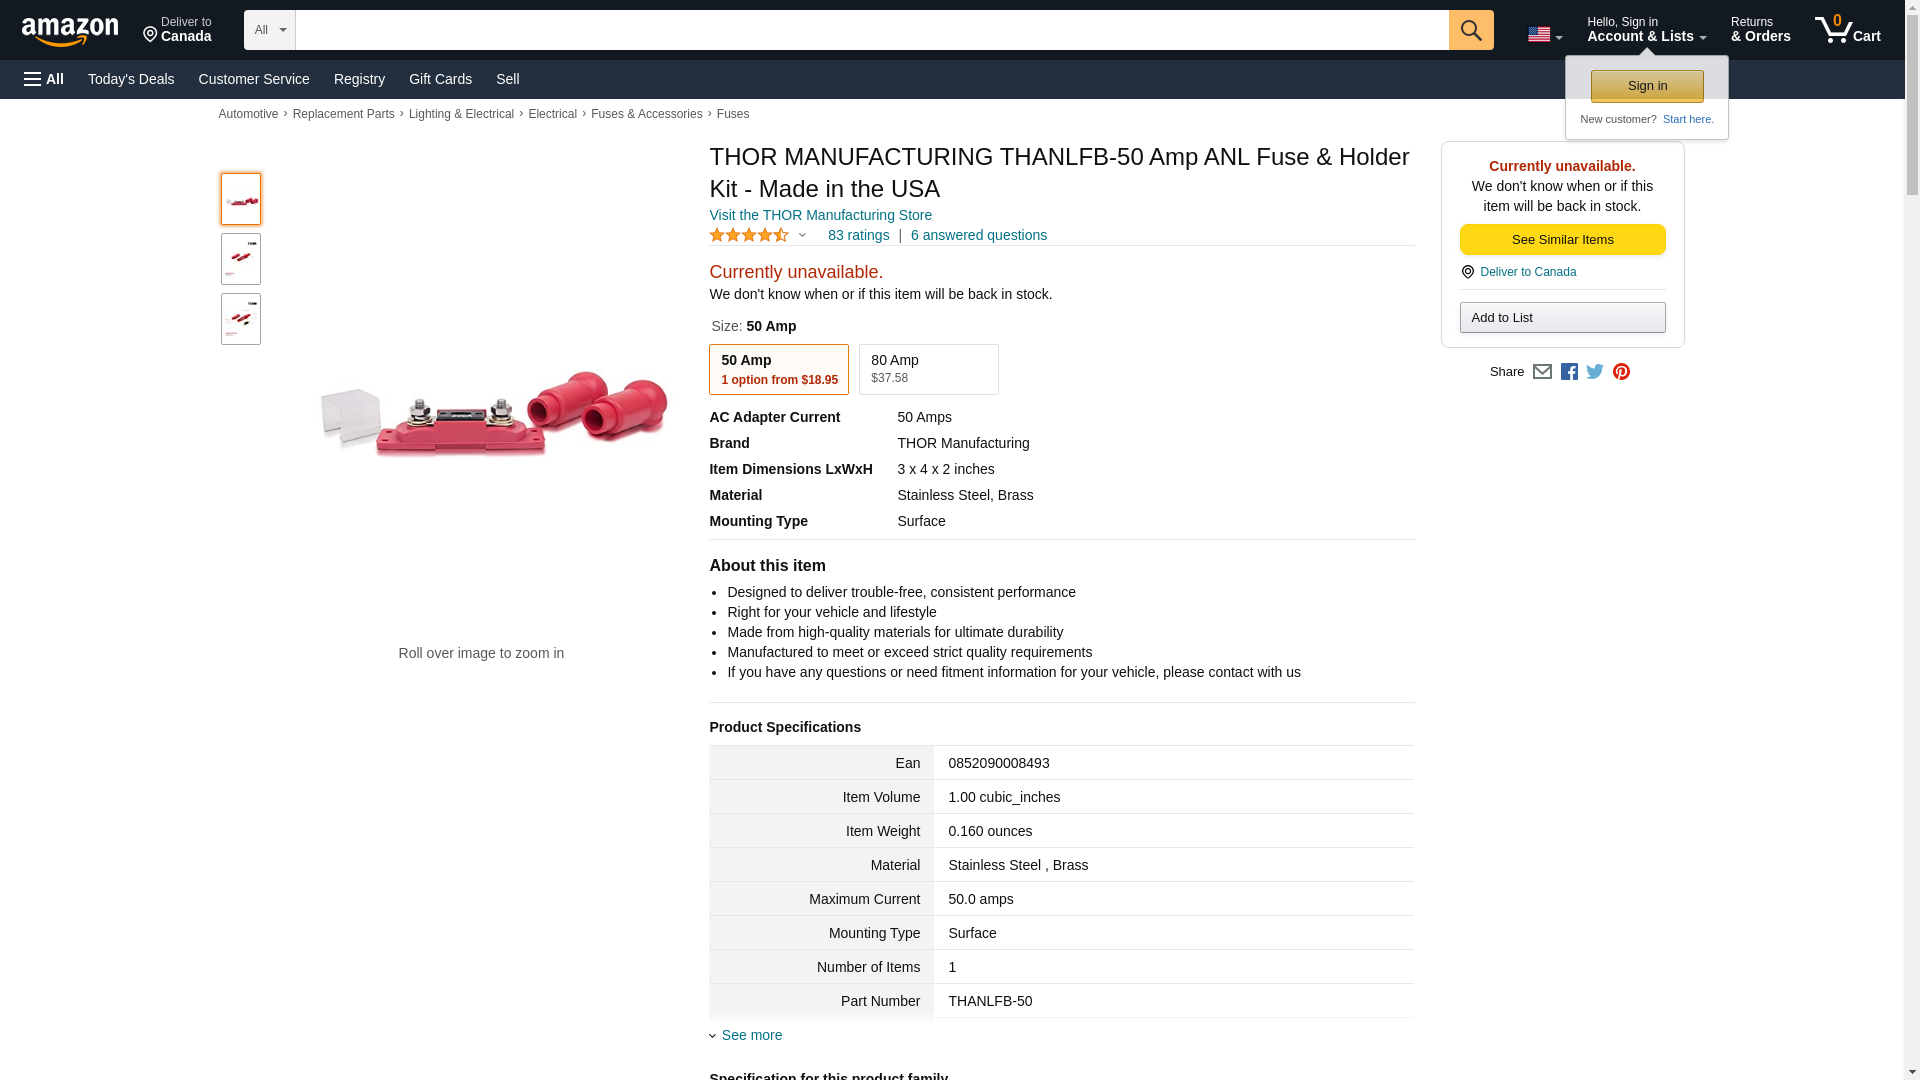Share the product on Pinterest
Viewport: 1920px width, 1080px height.
coord(1621,372)
